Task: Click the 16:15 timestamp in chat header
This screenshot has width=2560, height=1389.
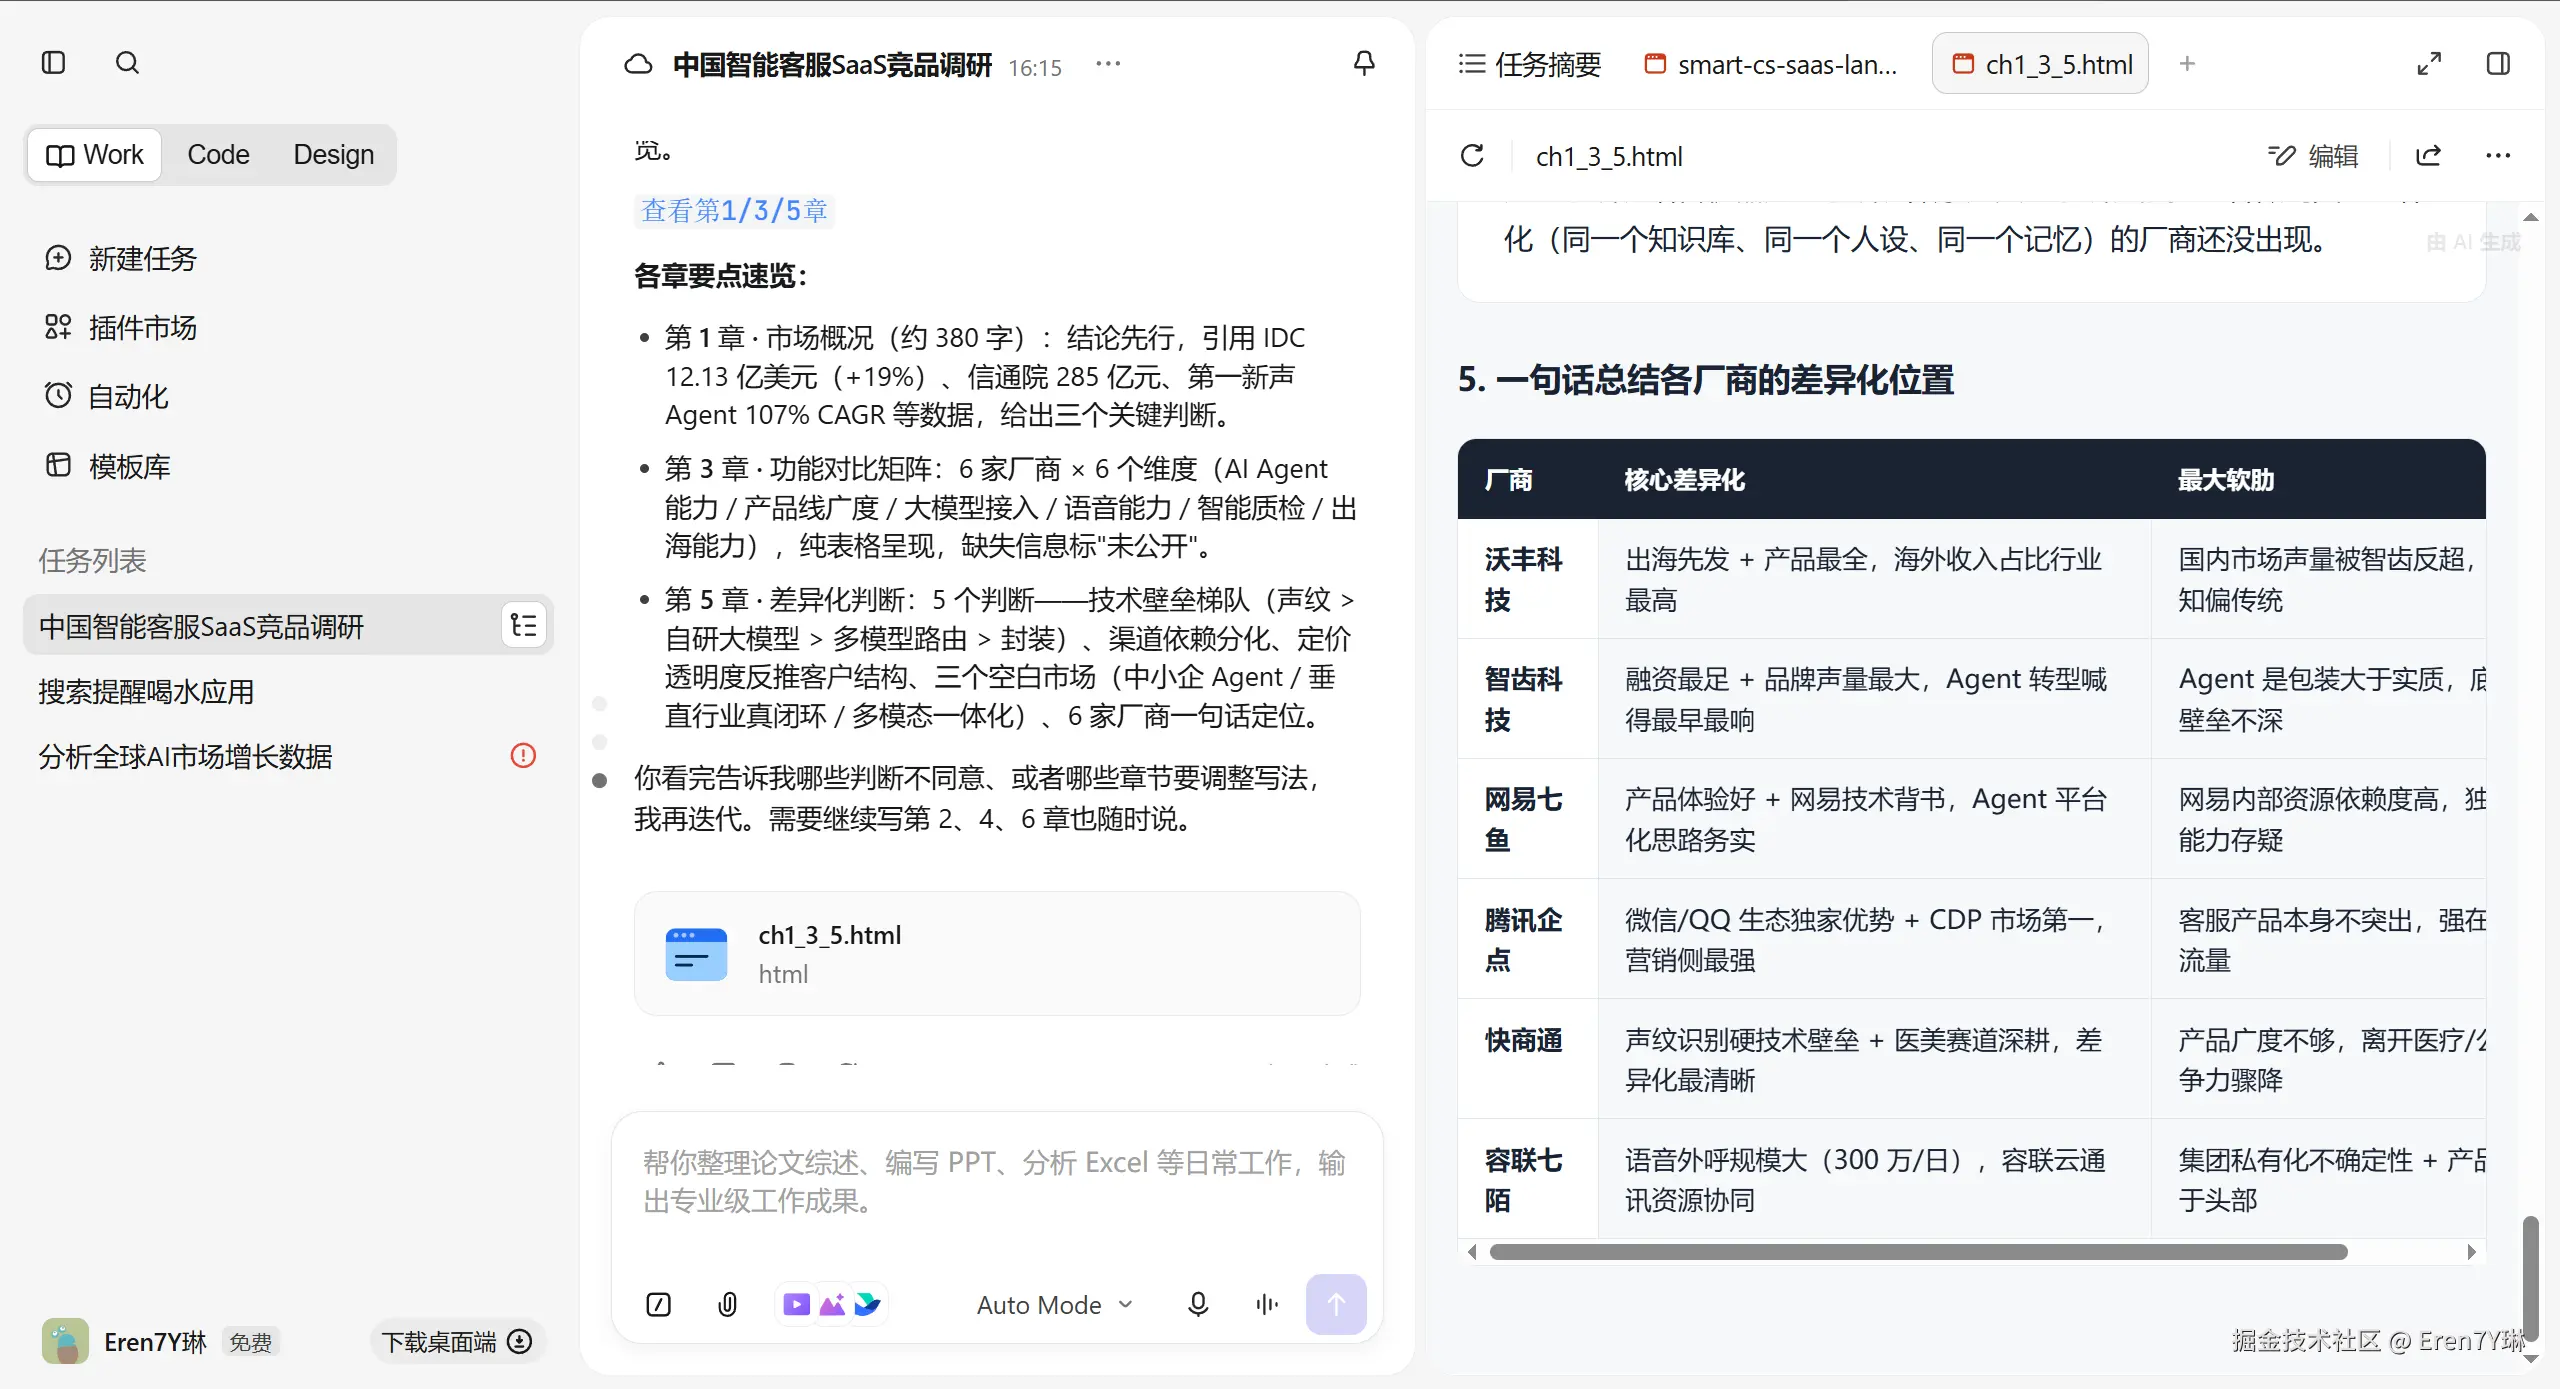Action: (x=1035, y=67)
